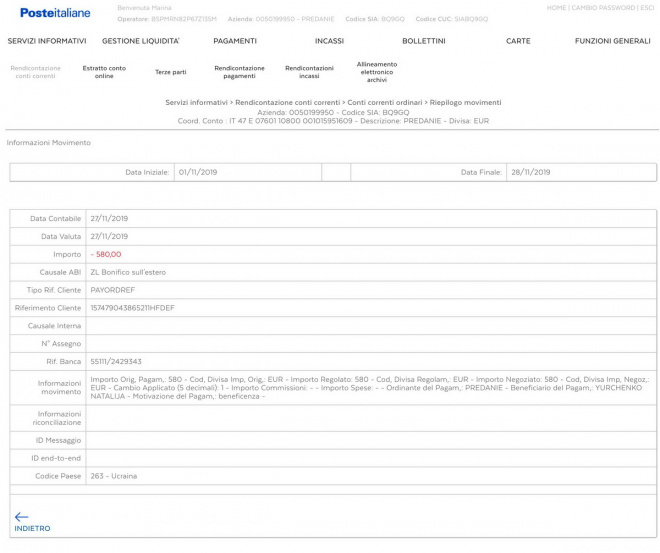Screen dimensions: 660x553
Task: Open the SERVIZI INFORMATIVI menu
Action: 47,41
